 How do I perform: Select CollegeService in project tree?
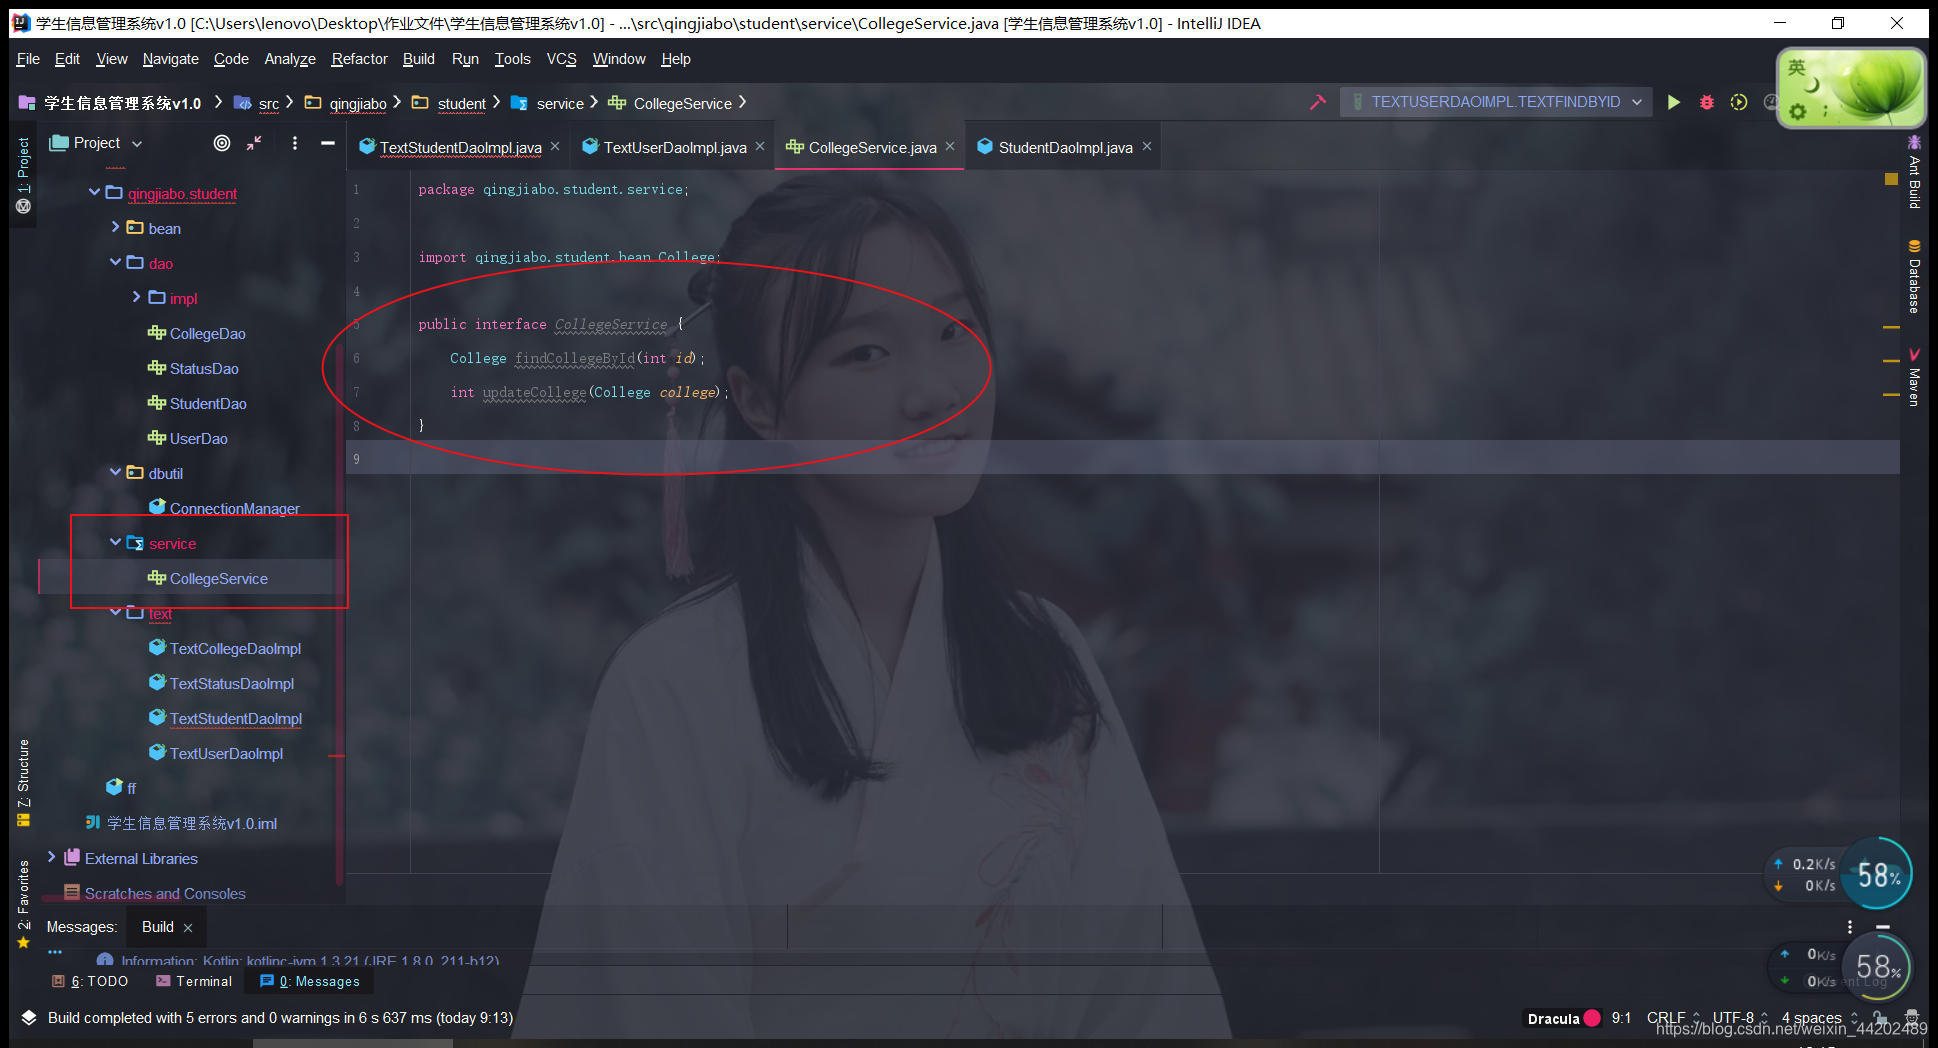[218, 578]
